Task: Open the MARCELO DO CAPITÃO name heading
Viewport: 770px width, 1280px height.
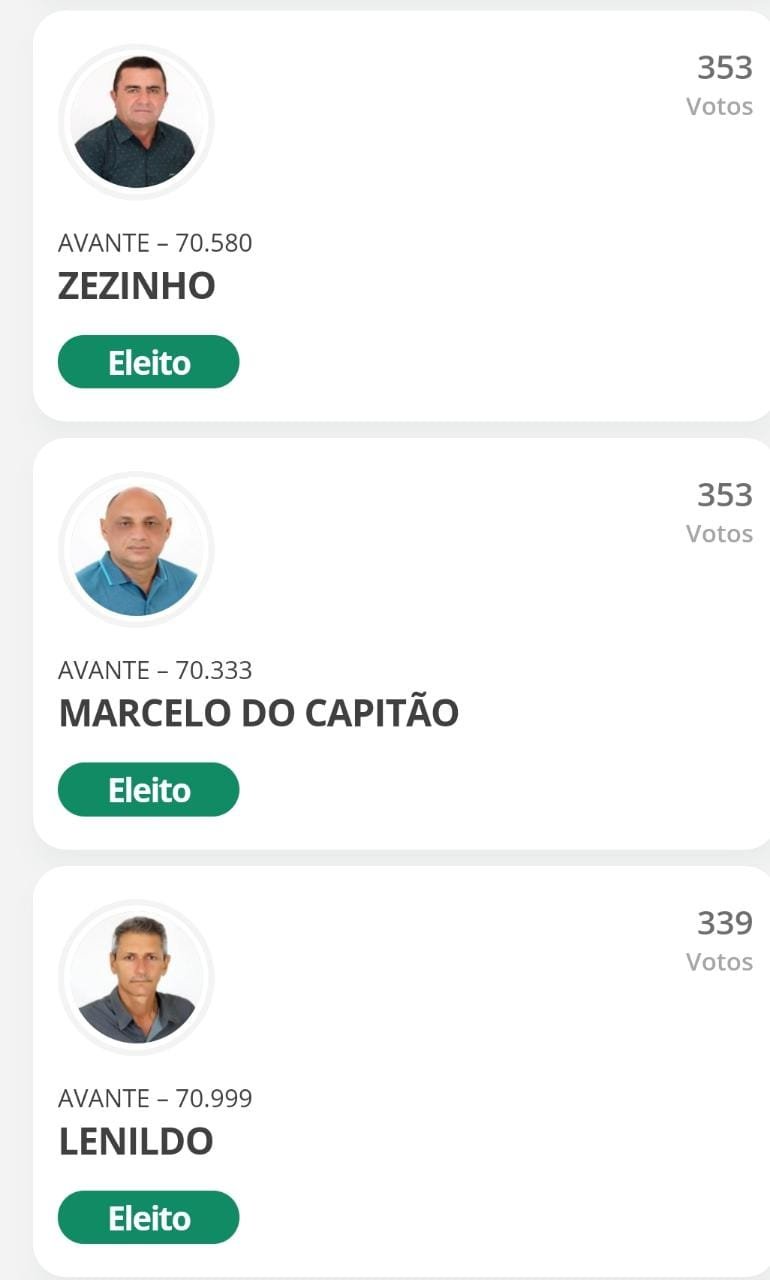Action: [258, 713]
